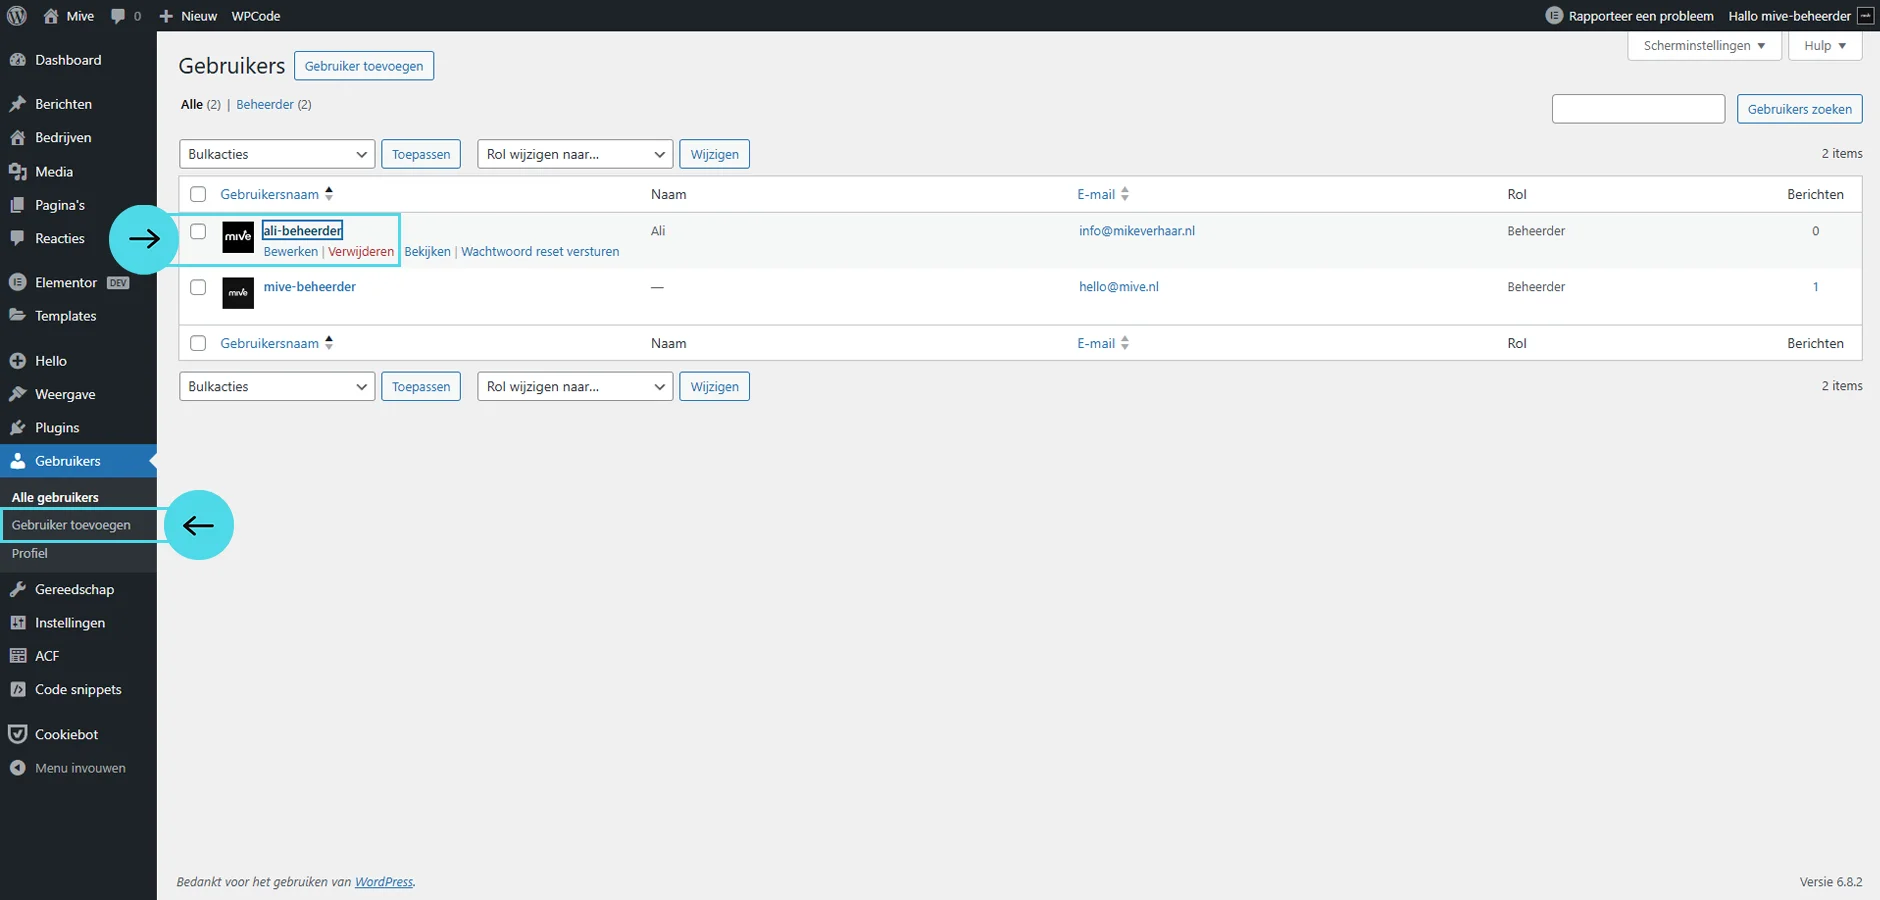Open the comments bubble icon in admin bar
Viewport: 1880px width, 900px height.
click(119, 16)
